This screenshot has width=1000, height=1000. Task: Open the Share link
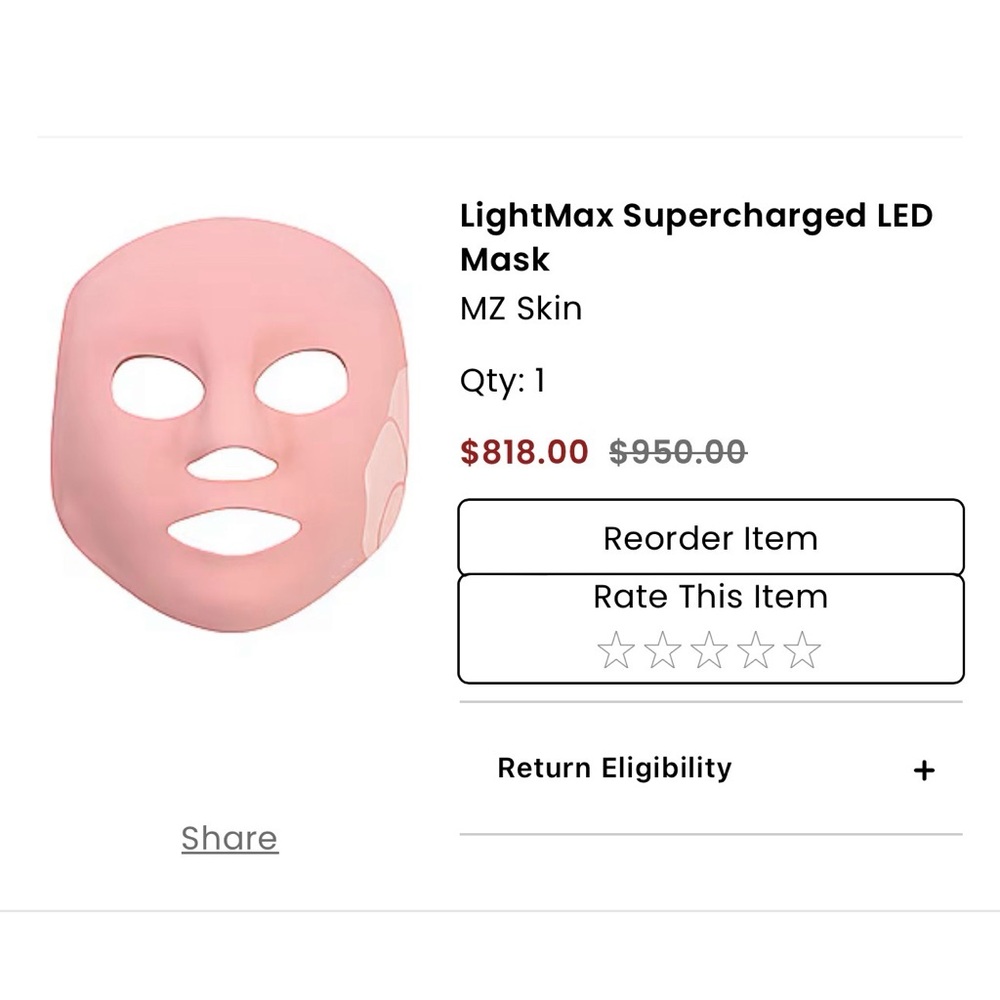pos(228,838)
